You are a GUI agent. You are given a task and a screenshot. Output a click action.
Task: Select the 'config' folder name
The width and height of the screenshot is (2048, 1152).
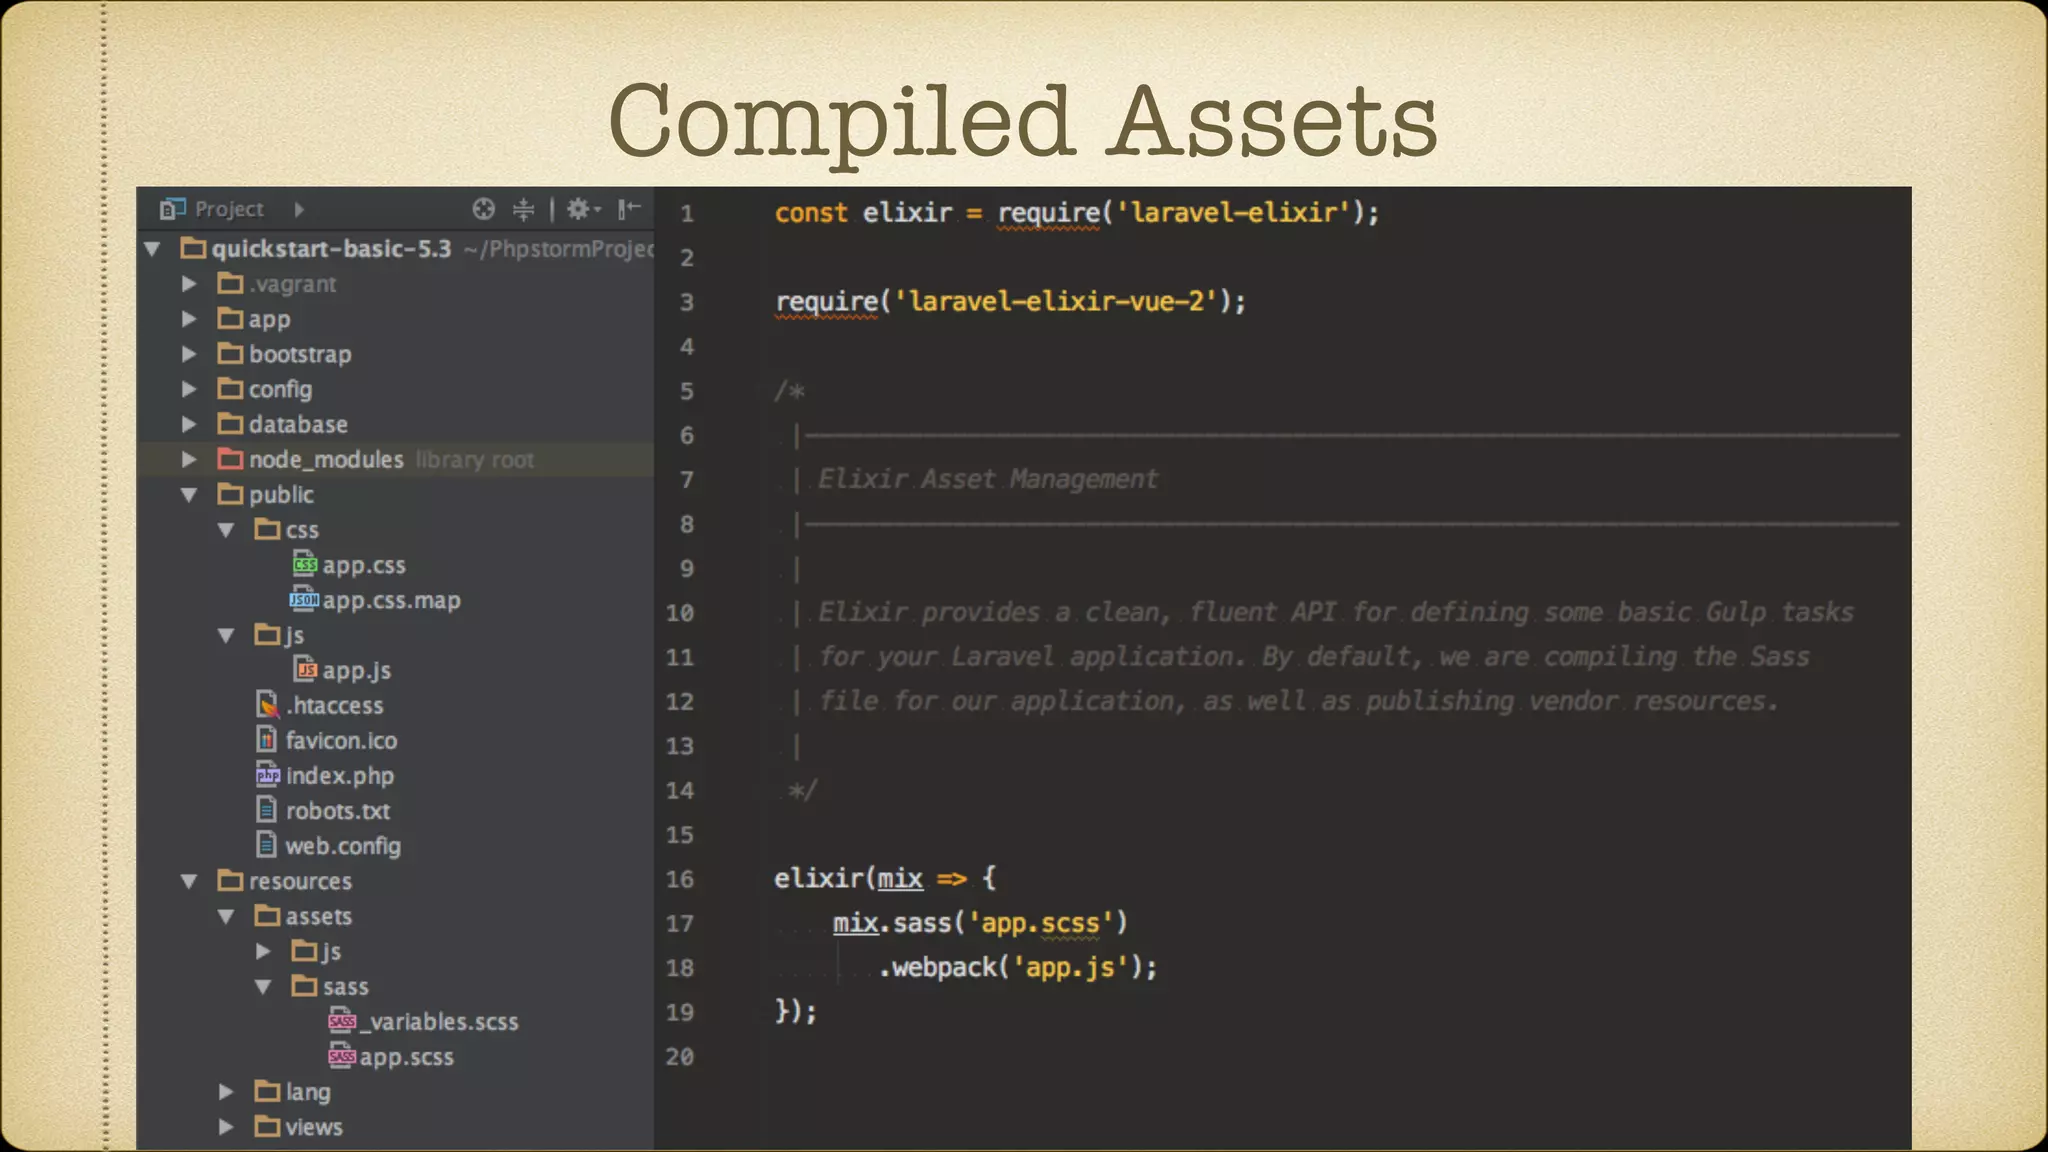280,390
